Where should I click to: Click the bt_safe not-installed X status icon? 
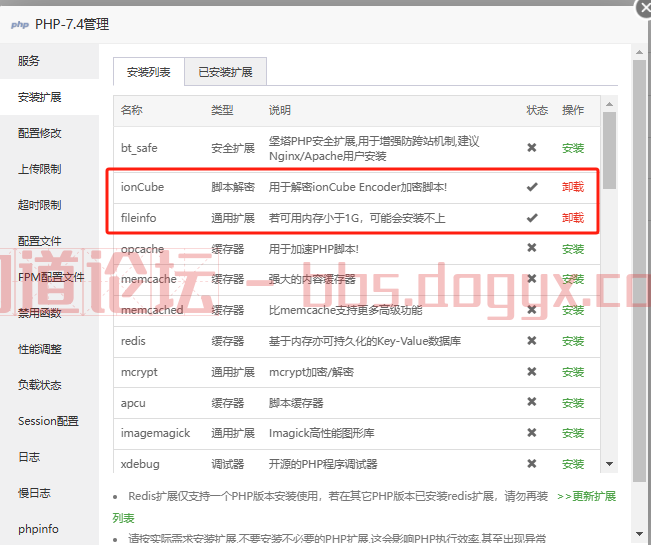[532, 148]
